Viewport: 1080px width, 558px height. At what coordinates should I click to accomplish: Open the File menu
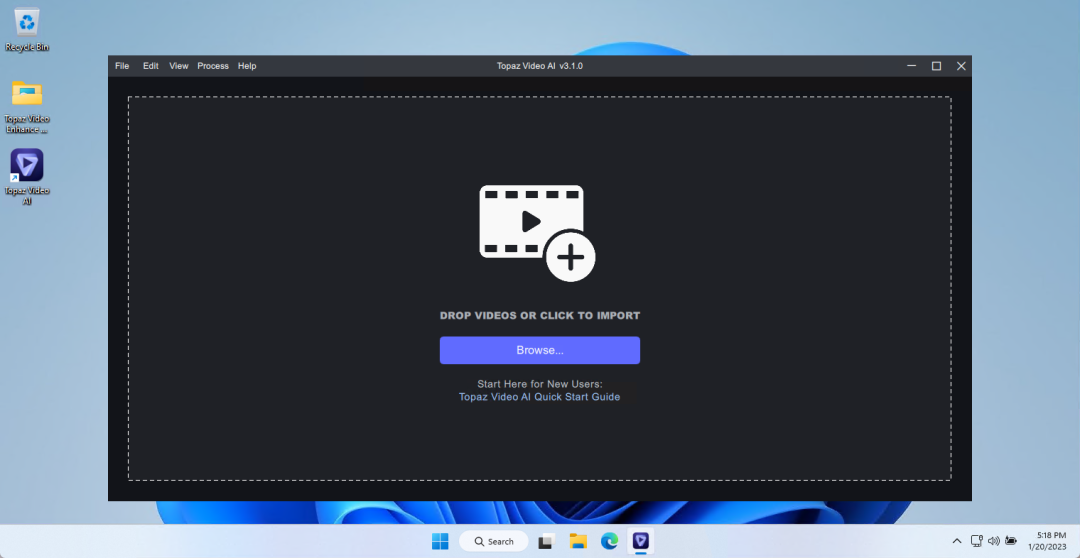[x=122, y=66]
